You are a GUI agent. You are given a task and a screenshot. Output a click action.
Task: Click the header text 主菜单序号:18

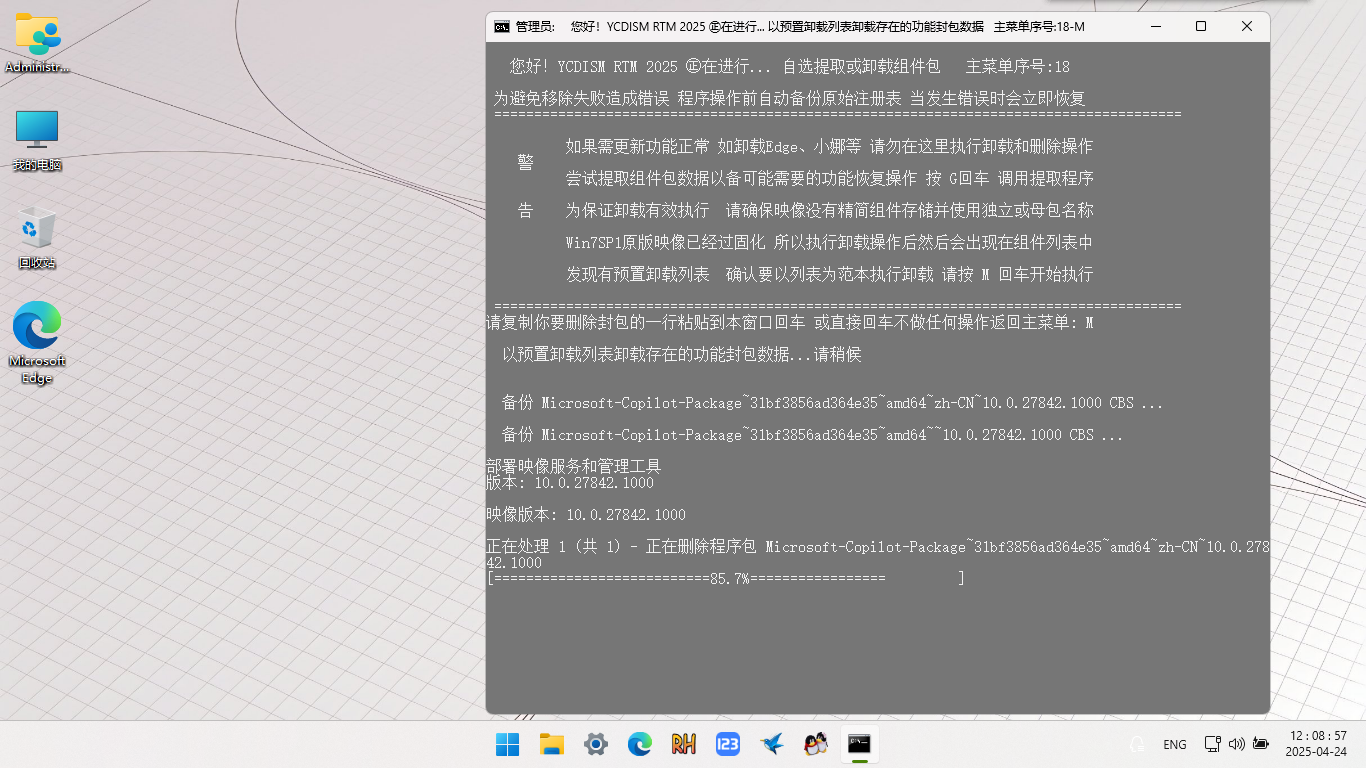[x=1018, y=67]
